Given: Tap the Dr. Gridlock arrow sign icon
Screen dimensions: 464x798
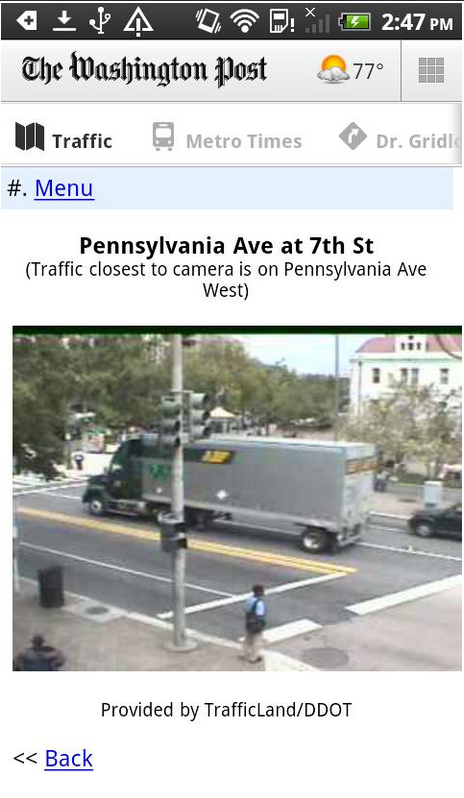Looking at the screenshot, I should [353, 136].
